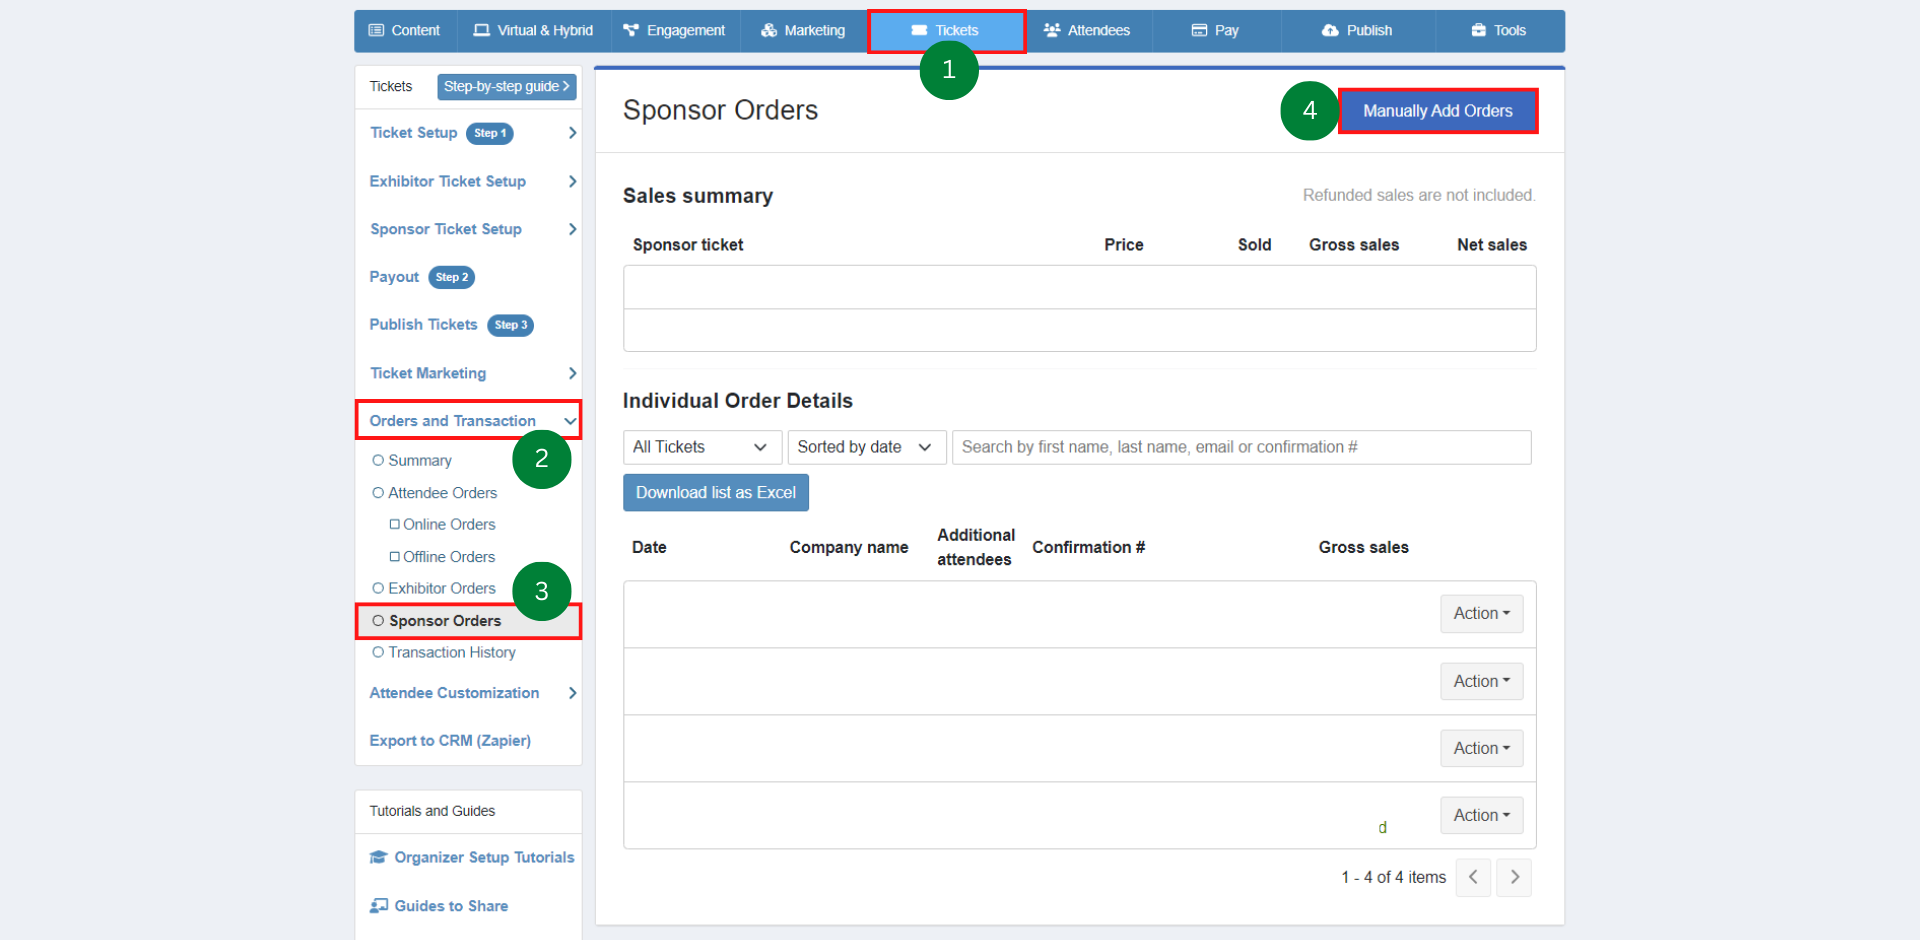Expand Exhibitor Ticket Setup chevron
Screen dimensions: 1920x940
coord(572,181)
